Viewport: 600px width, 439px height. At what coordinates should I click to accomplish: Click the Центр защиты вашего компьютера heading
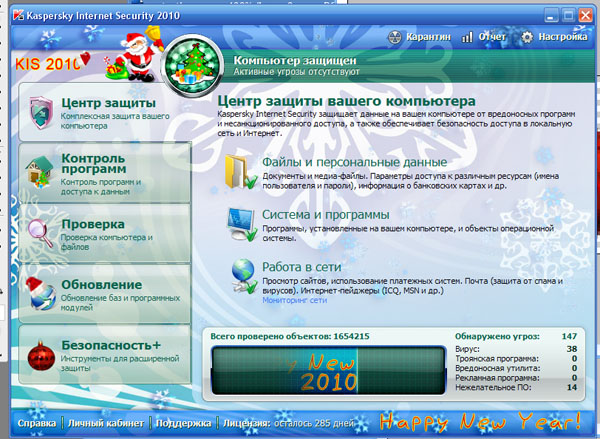(x=346, y=101)
